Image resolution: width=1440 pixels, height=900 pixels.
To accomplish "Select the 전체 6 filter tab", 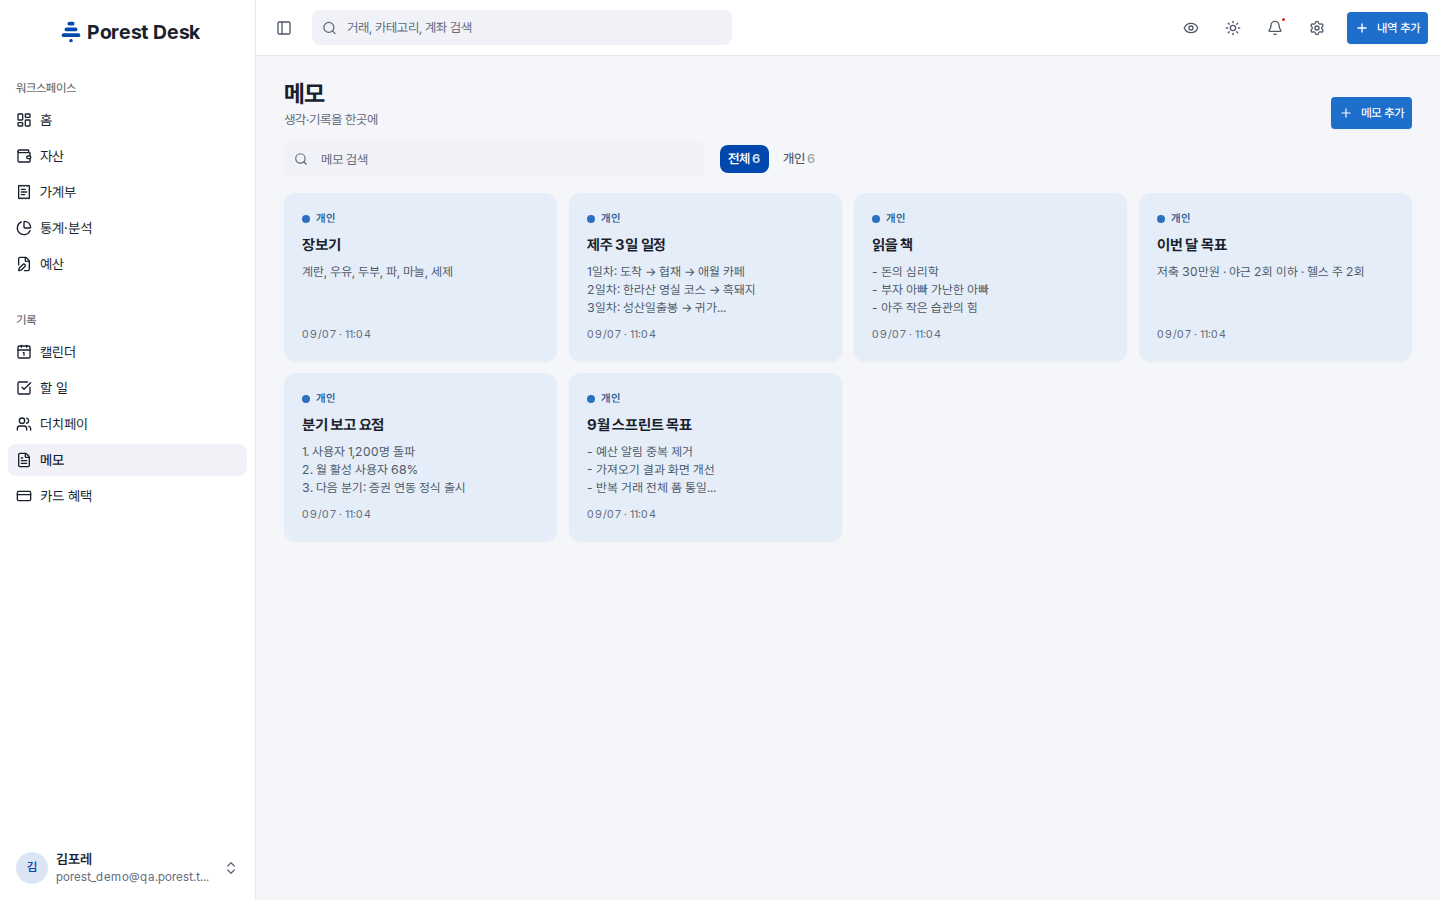I will 744,159.
